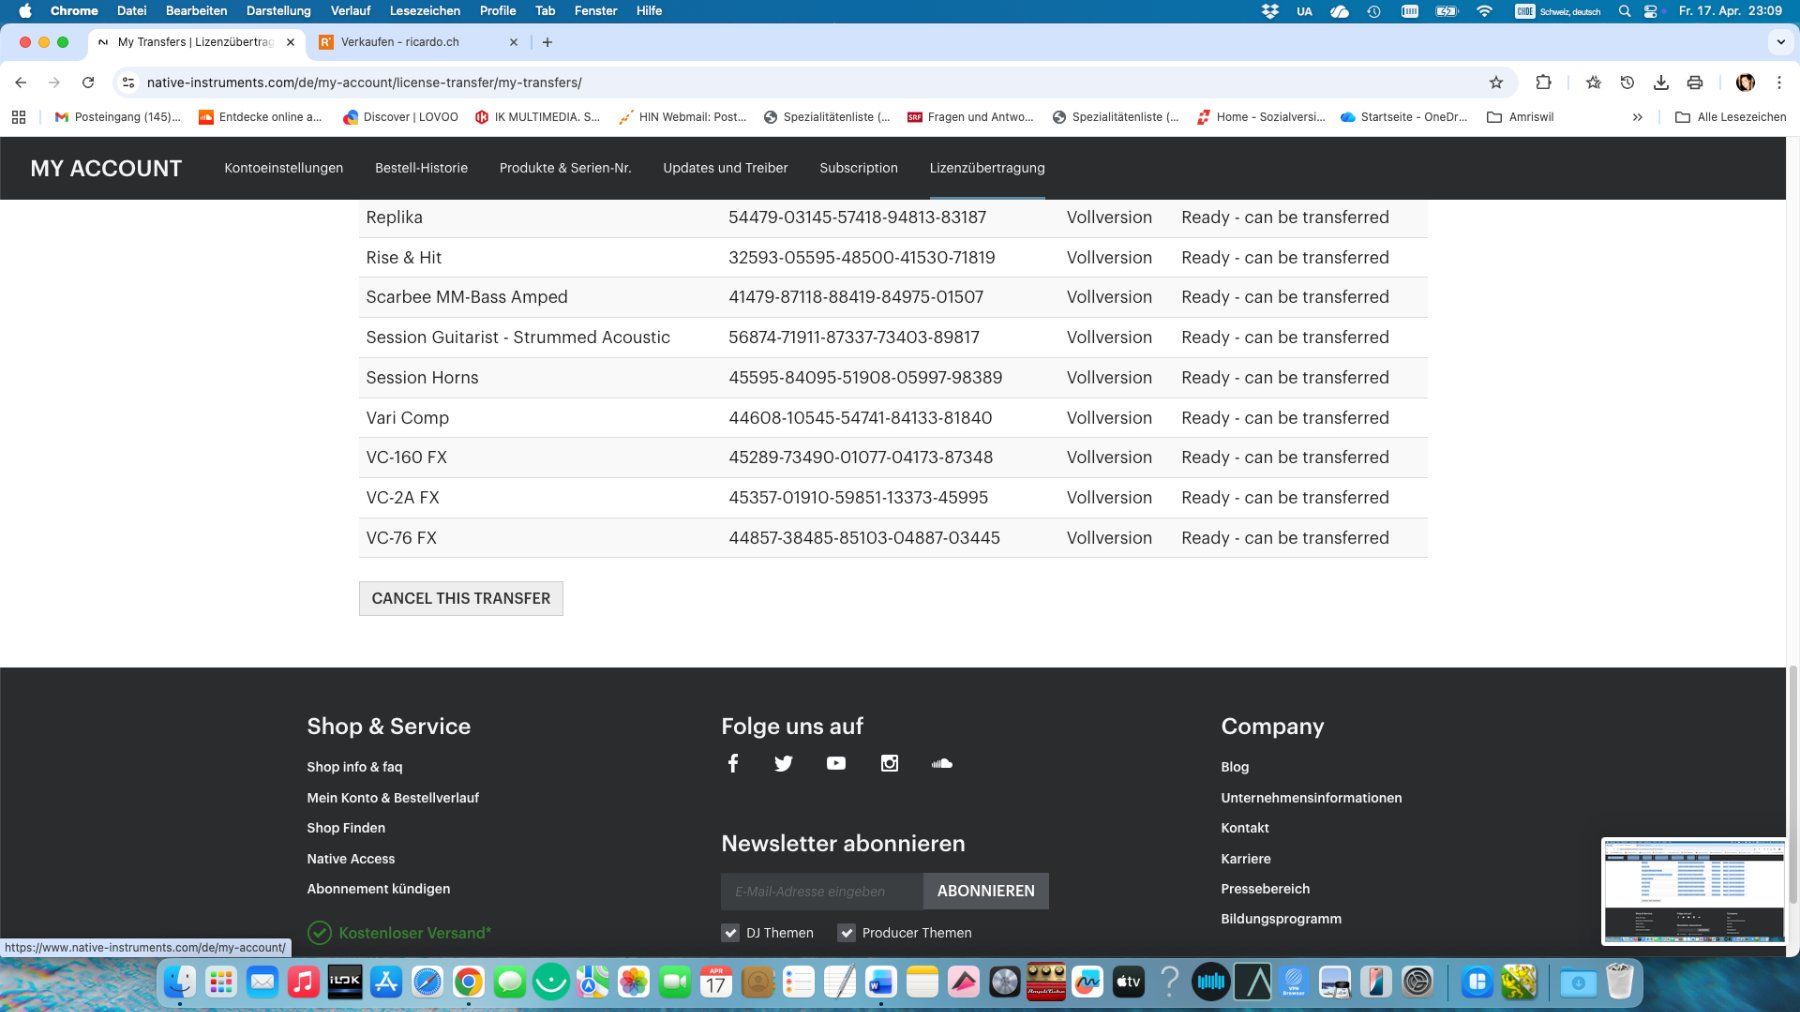Open the Twitter bird icon in the footer
Viewport: 1800px width, 1012px height.
click(784, 763)
